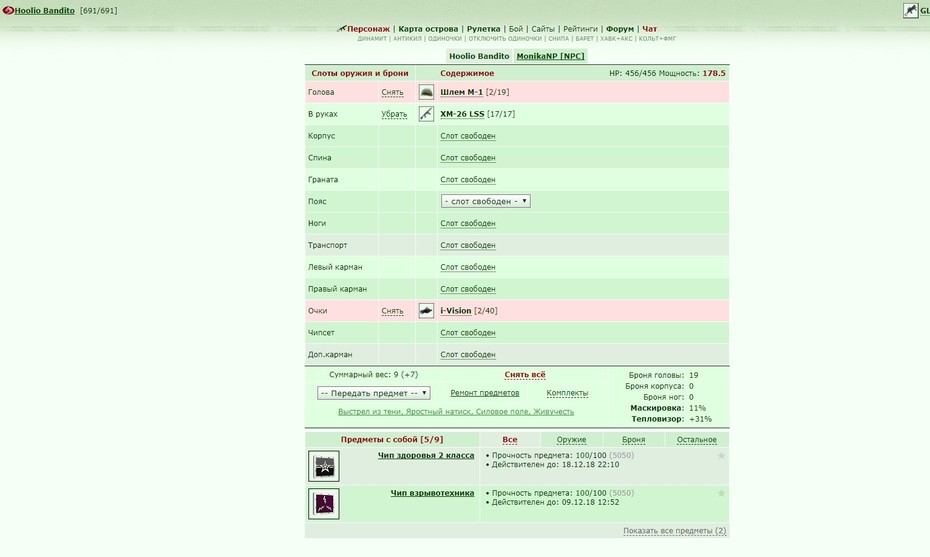
Task: Open the Чип взрывотехника link
Action: (432, 493)
